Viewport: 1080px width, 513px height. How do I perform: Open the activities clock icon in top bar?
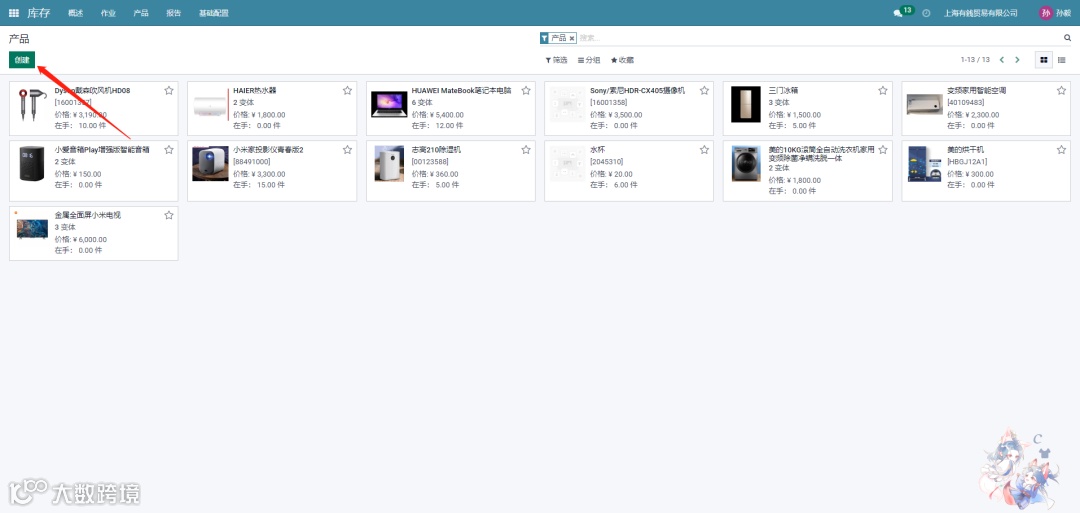(926, 13)
